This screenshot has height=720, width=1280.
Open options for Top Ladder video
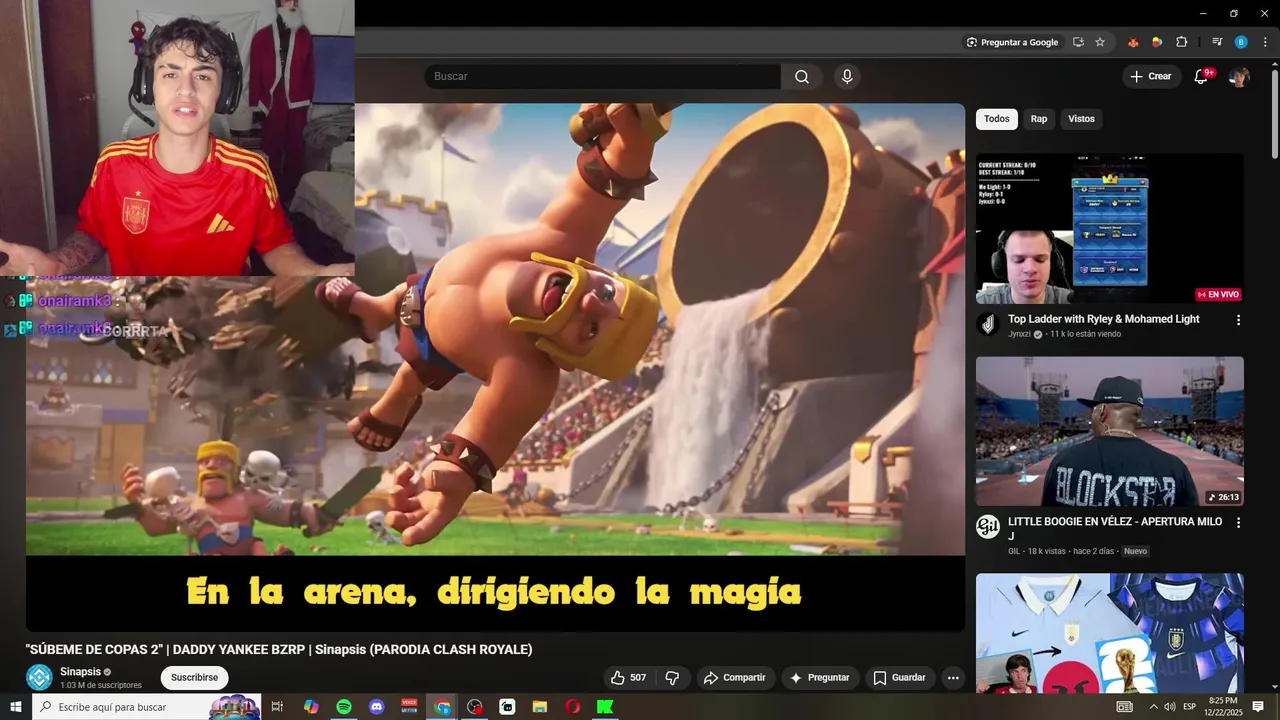tap(1238, 320)
